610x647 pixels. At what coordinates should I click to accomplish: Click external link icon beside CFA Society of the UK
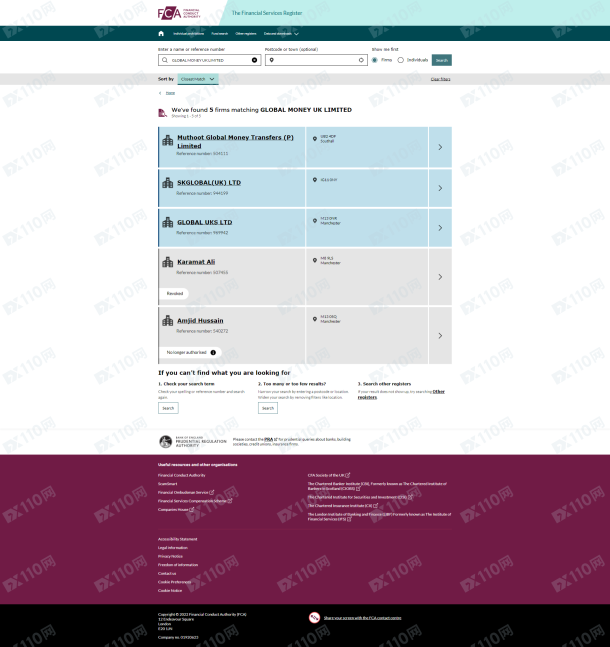click(348, 475)
